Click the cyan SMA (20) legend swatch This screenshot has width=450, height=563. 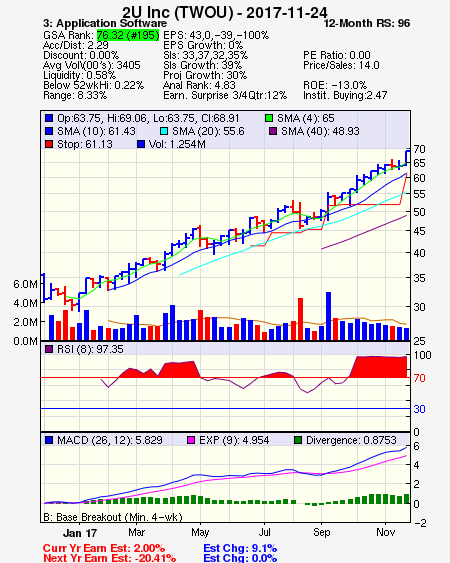164,131
